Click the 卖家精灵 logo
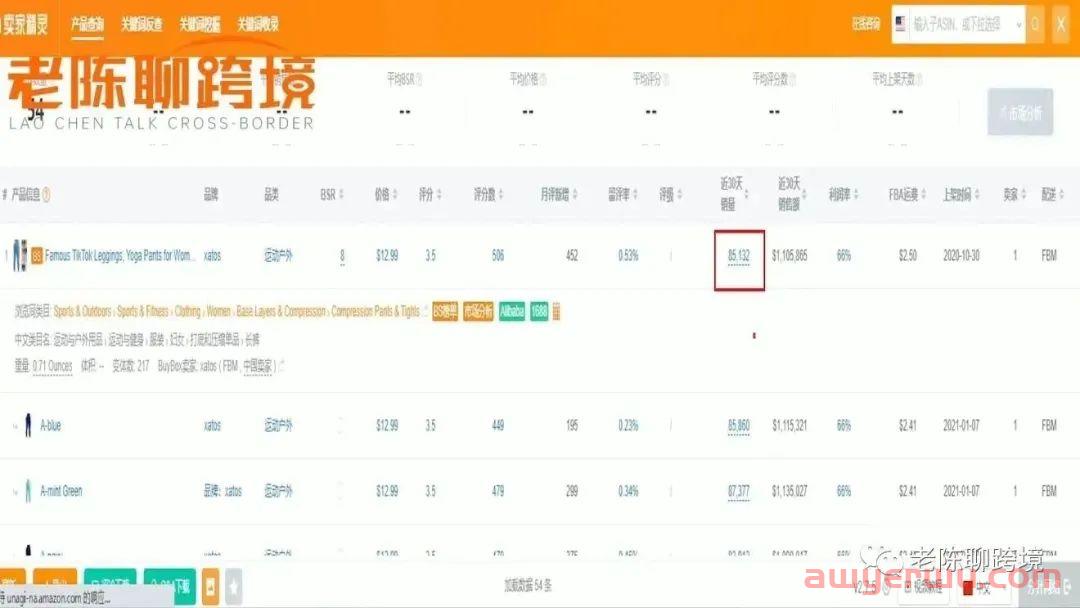 25,25
